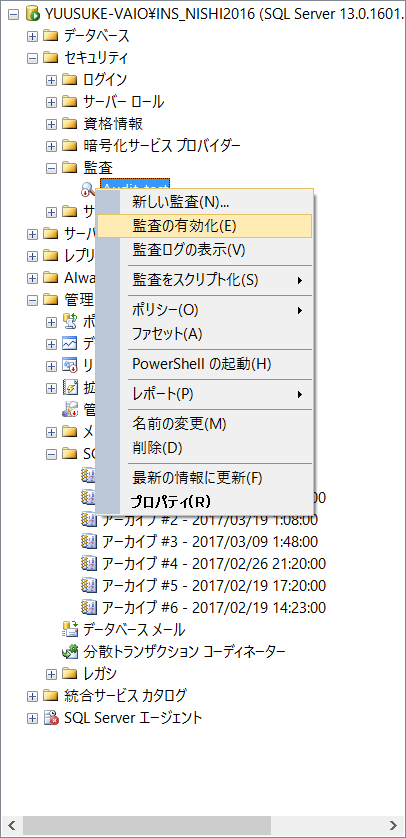
Task: Click the 統合サービス カタログ folder icon
Action: [x=50, y=695]
